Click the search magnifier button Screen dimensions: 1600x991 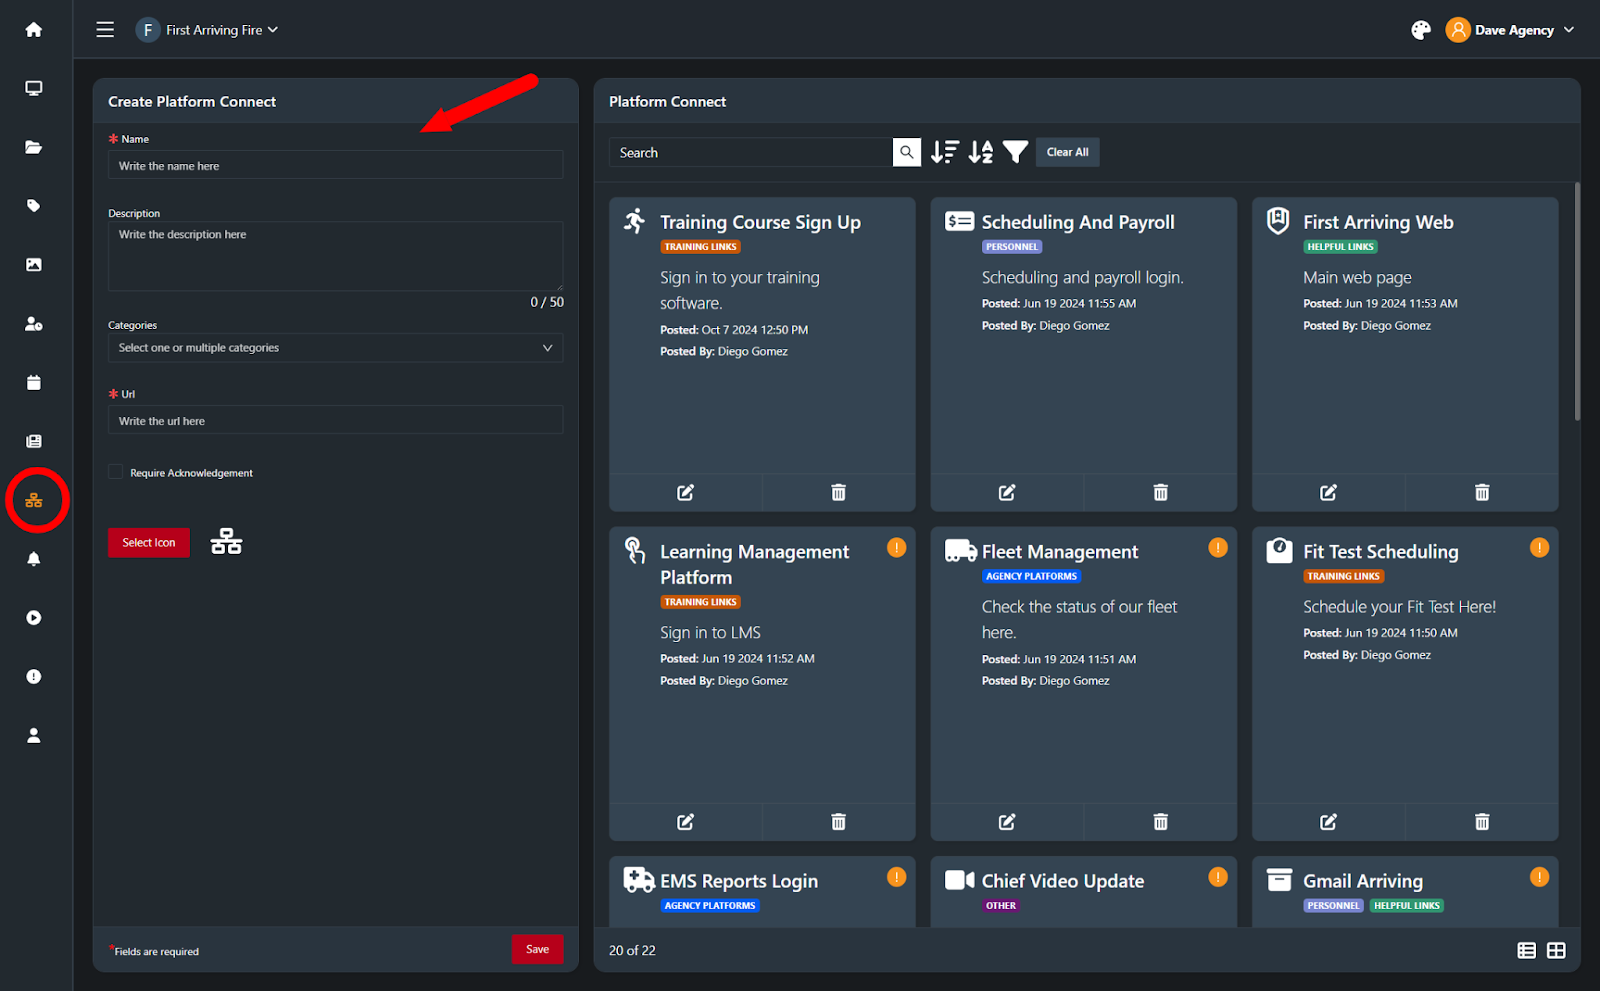click(x=906, y=152)
